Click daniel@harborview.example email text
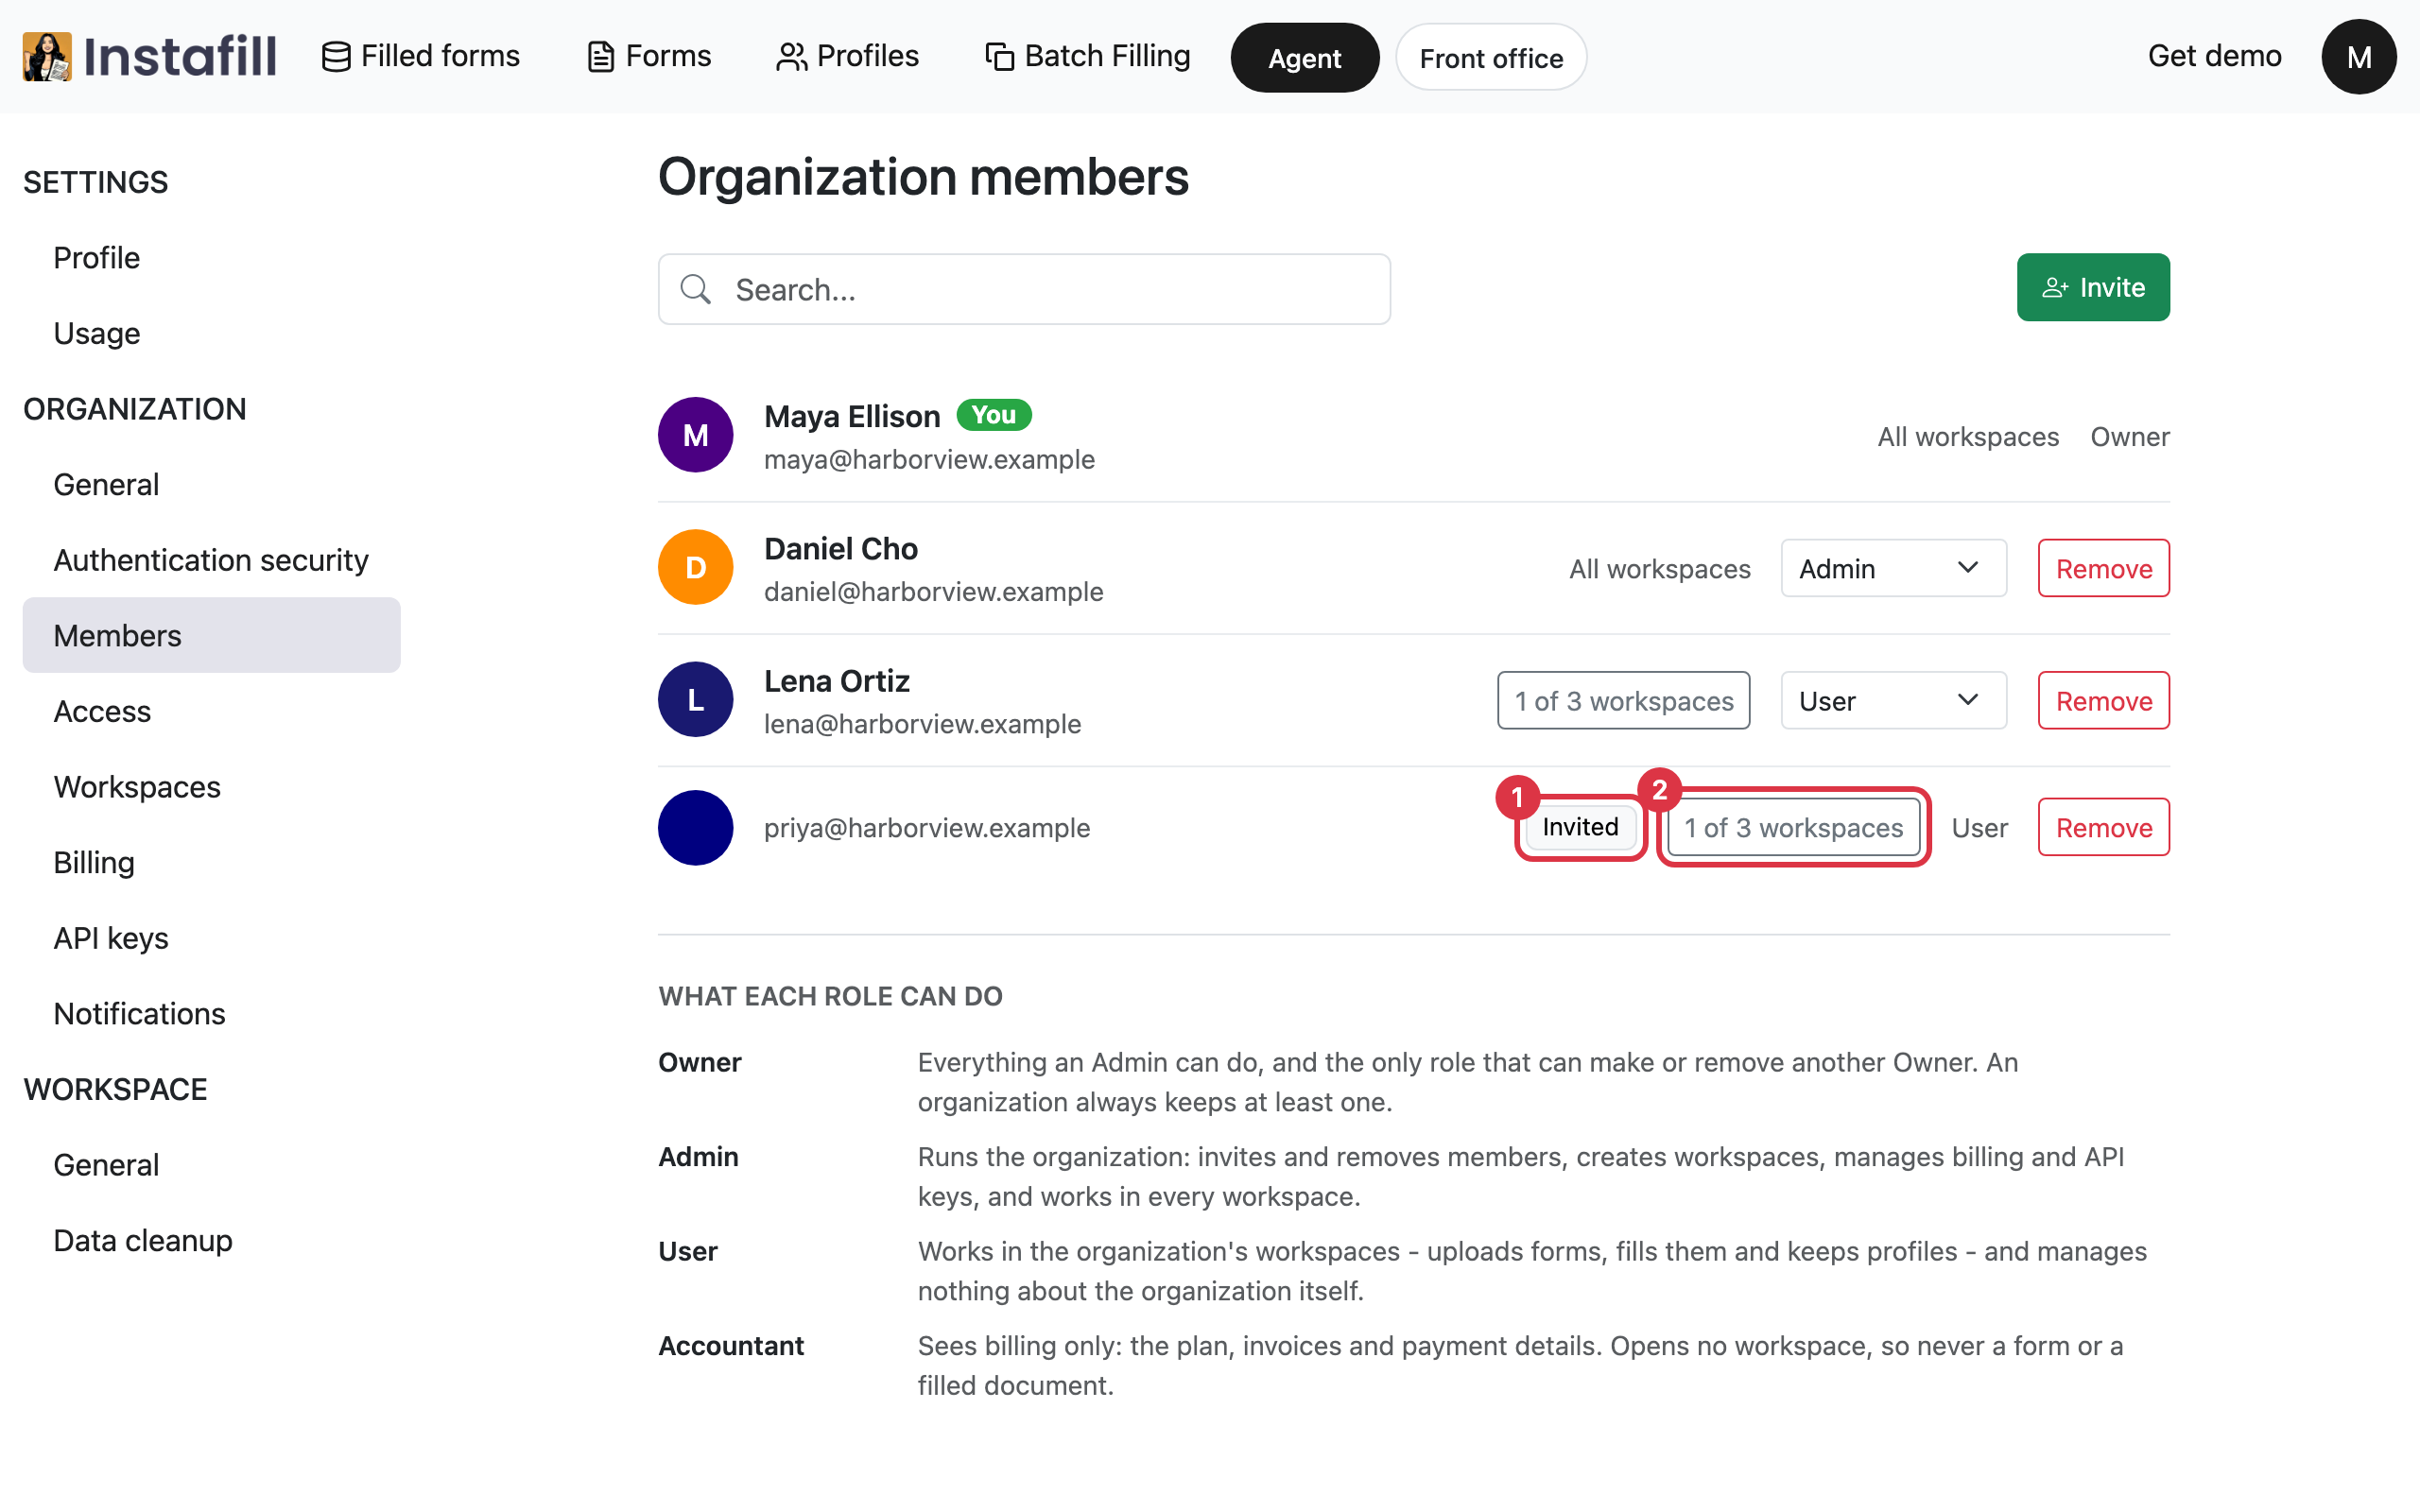 click(x=933, y=591)
